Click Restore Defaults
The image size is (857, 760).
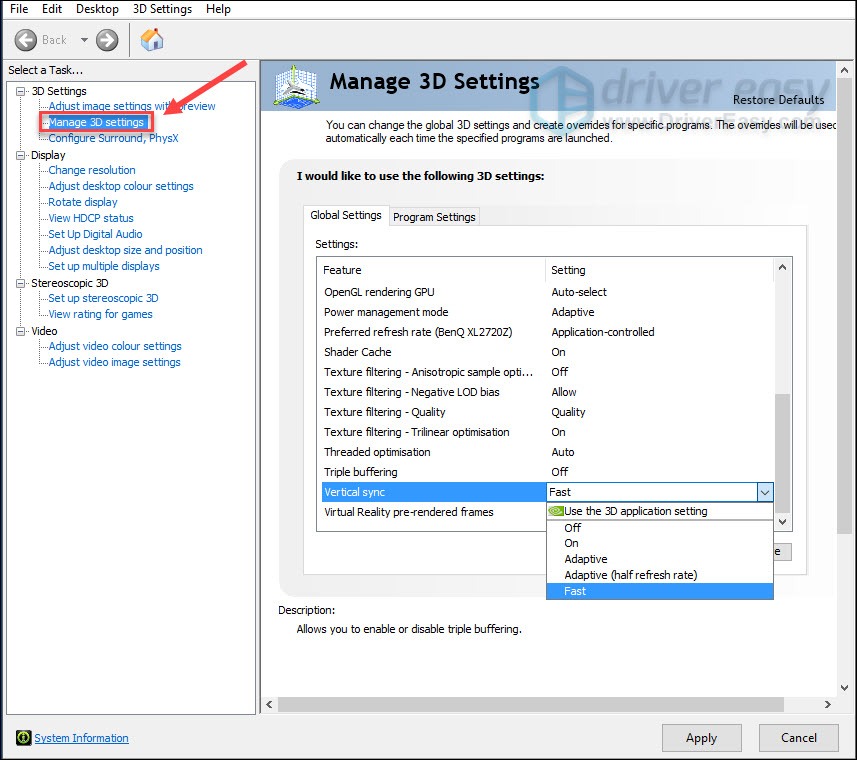(778, 99)
